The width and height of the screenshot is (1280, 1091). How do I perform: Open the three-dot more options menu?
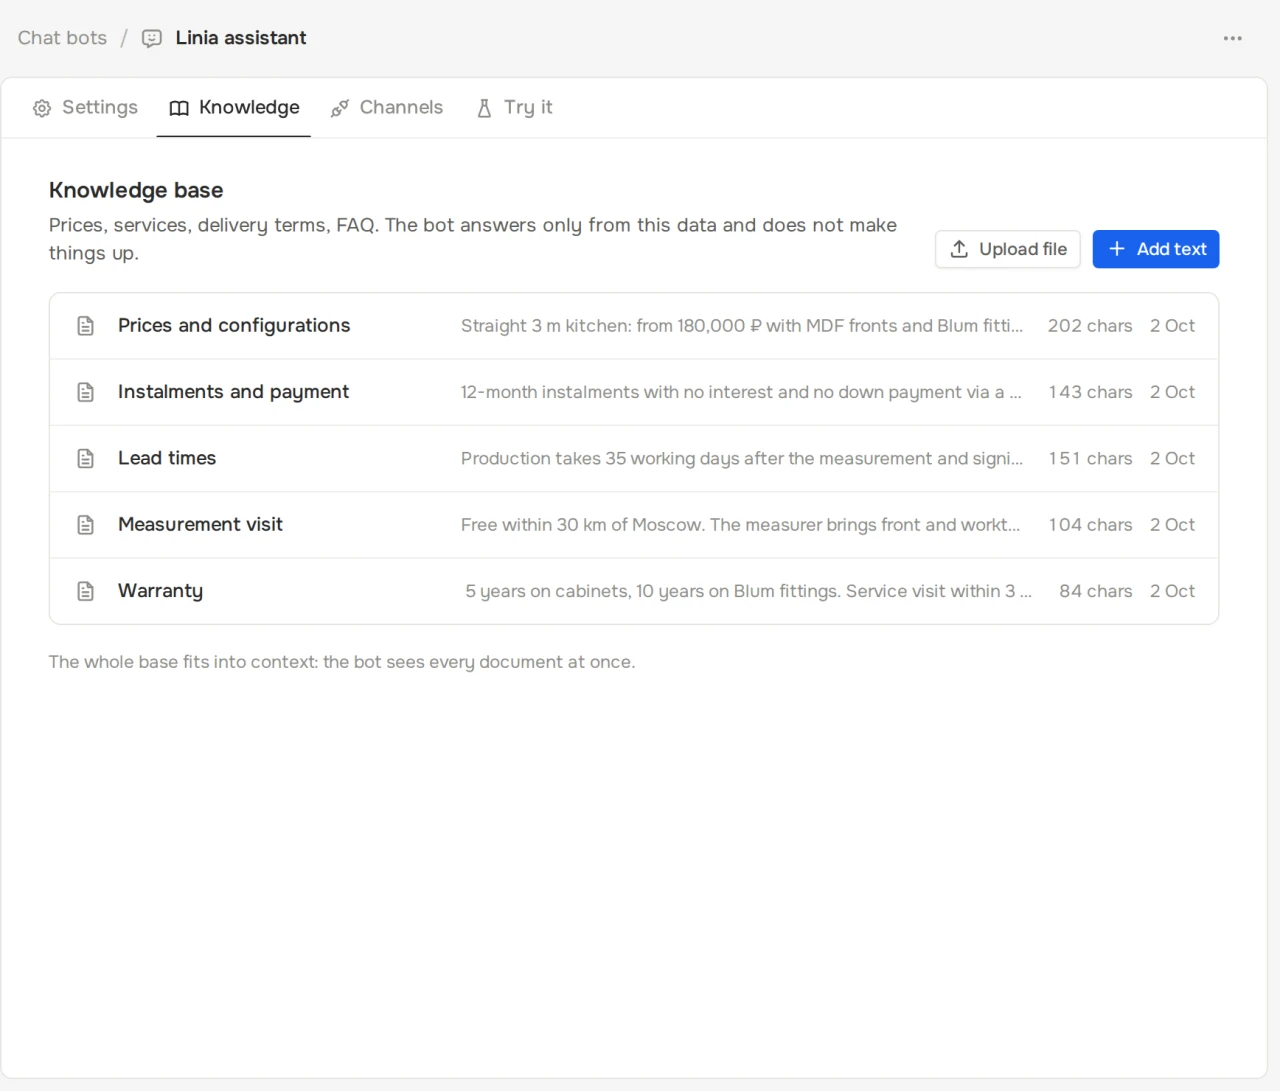click(x=1232, y=38)
